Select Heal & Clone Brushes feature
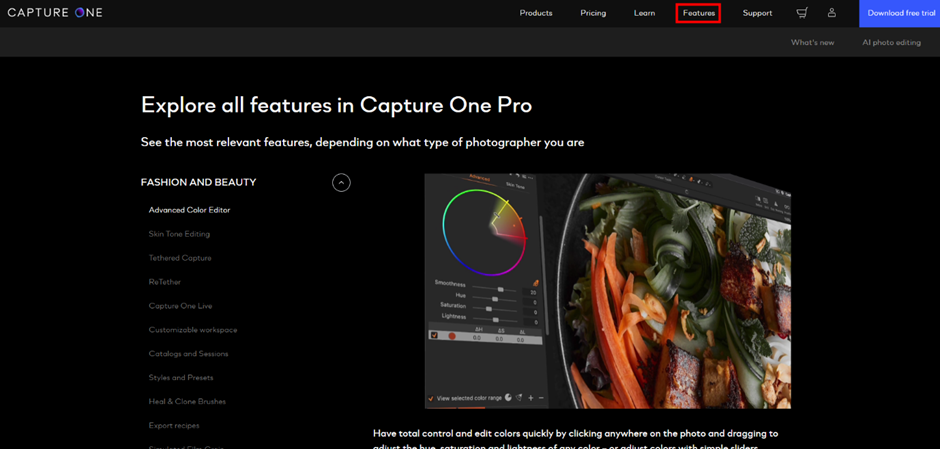The height and width of the screenshot is (449, 940). [x=187, y=402]
